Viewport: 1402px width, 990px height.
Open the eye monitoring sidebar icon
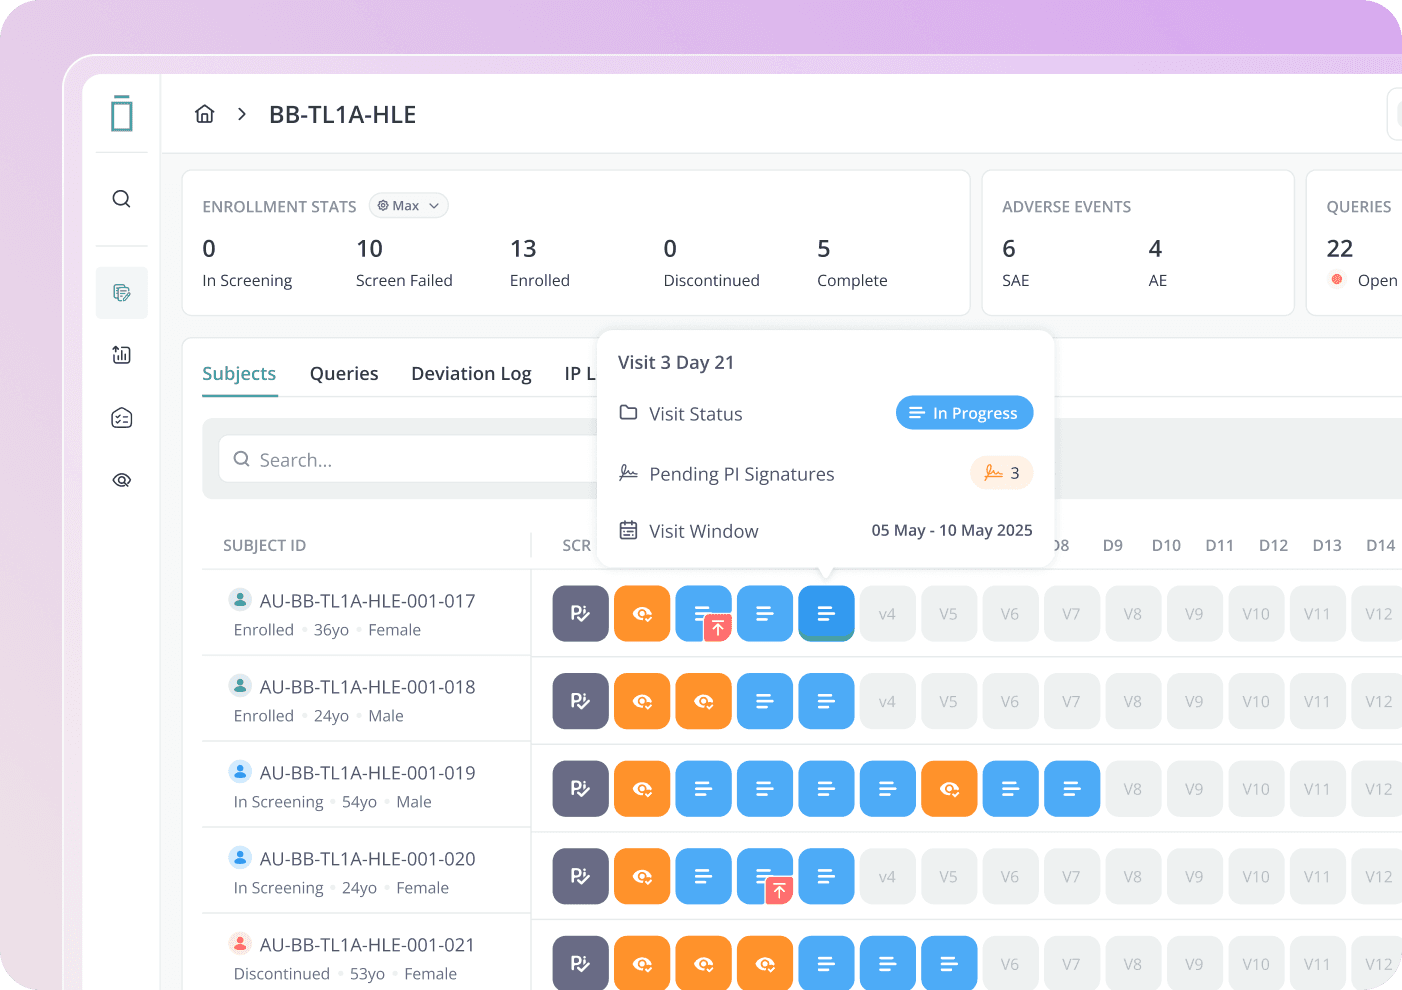(122, 480)
